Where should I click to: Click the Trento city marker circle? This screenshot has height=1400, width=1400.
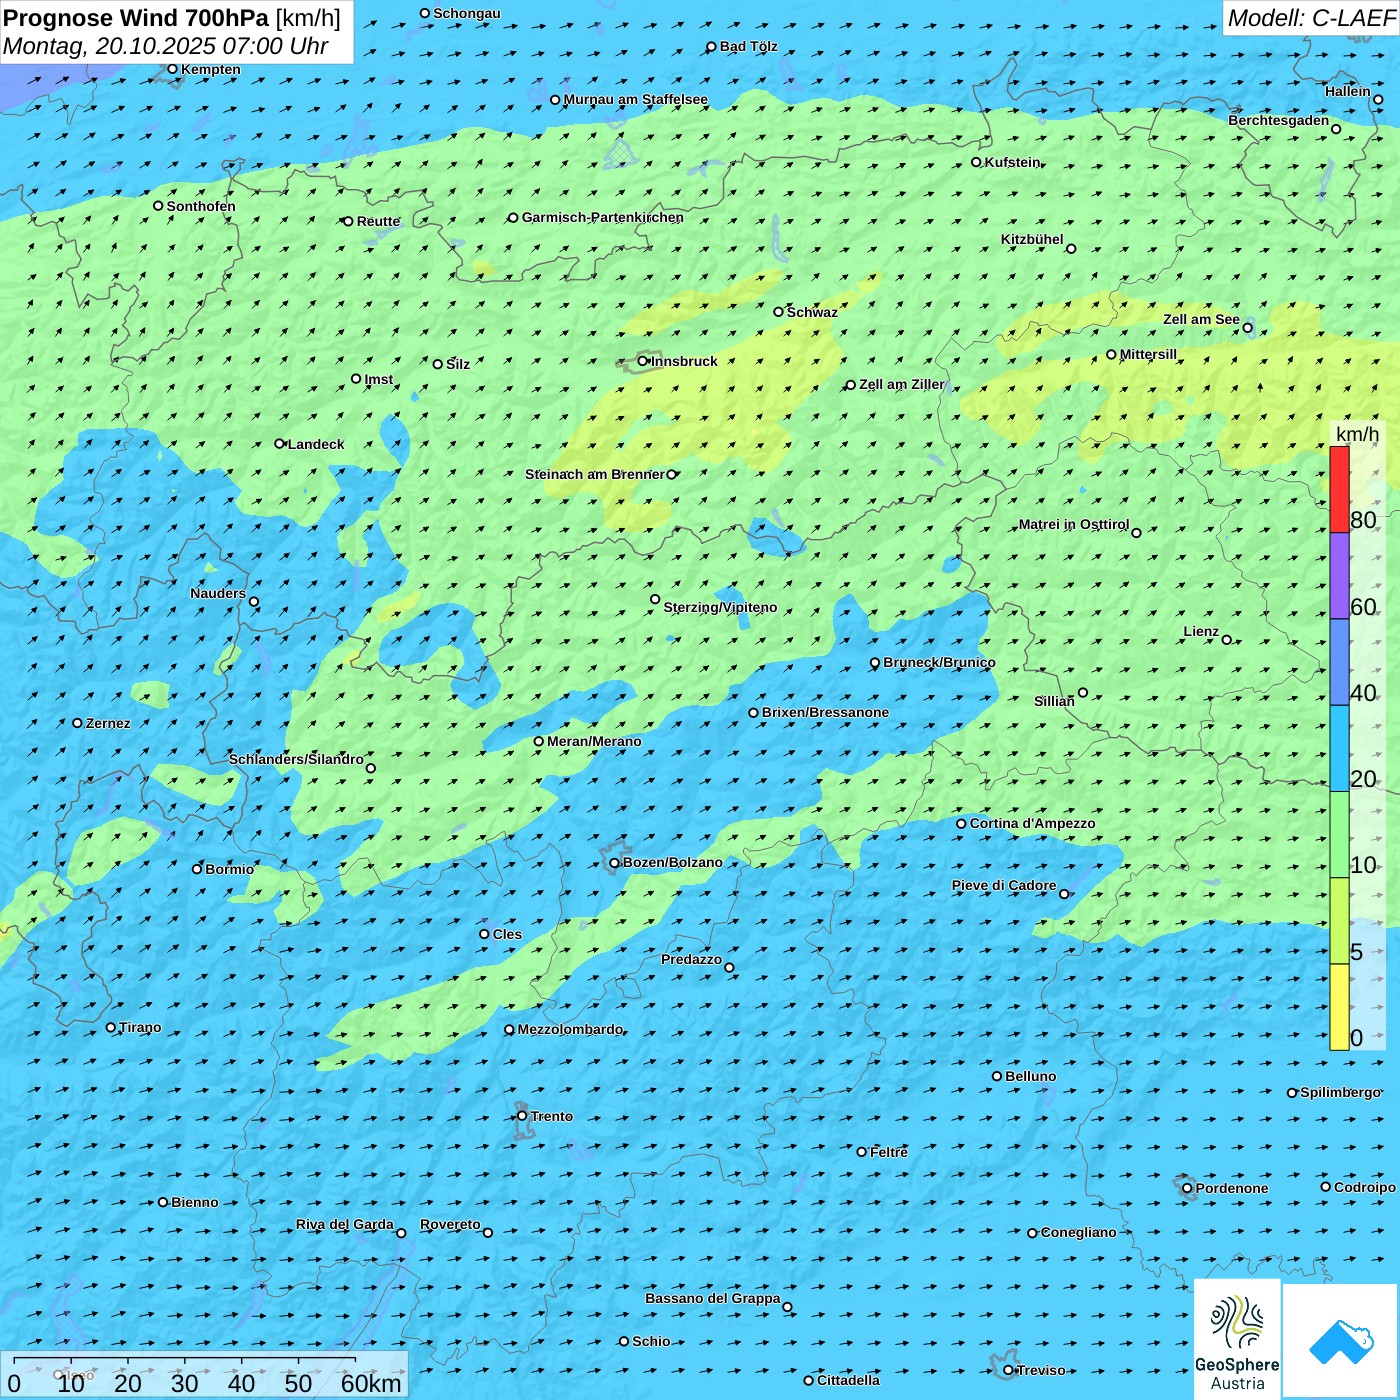coord(522,1116)
